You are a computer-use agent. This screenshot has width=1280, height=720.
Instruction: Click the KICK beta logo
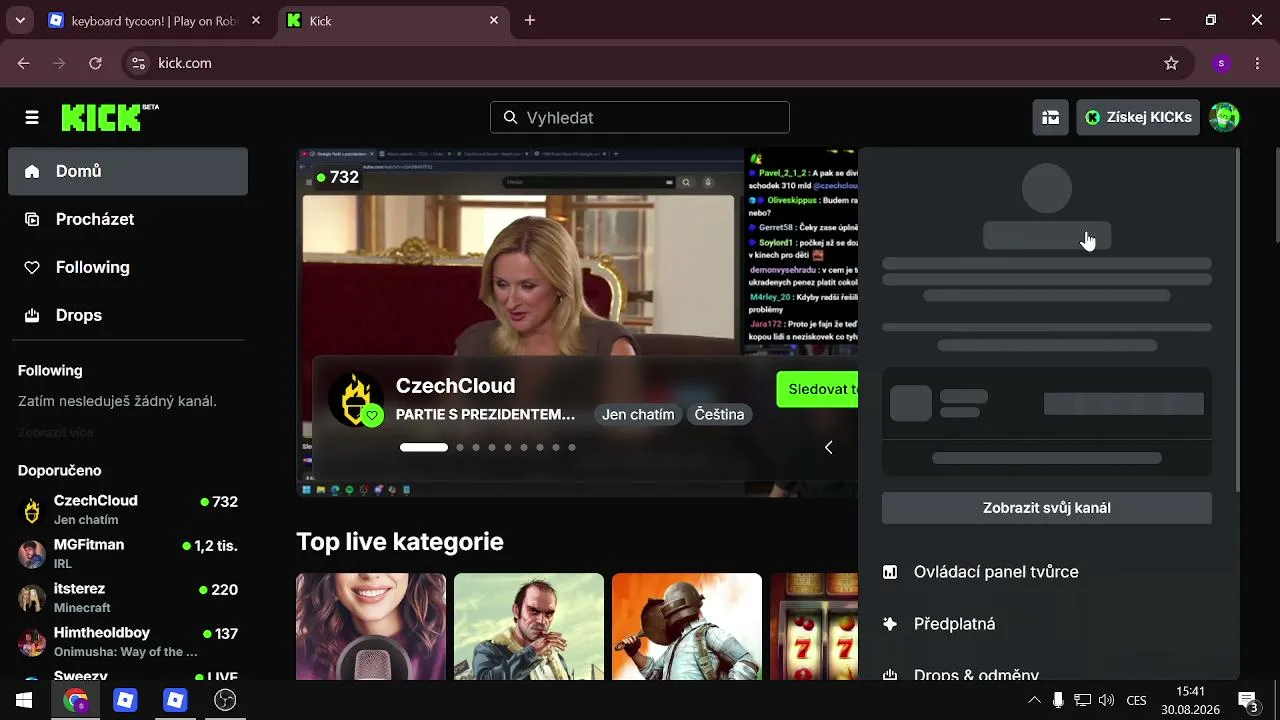tap(110, 117)
